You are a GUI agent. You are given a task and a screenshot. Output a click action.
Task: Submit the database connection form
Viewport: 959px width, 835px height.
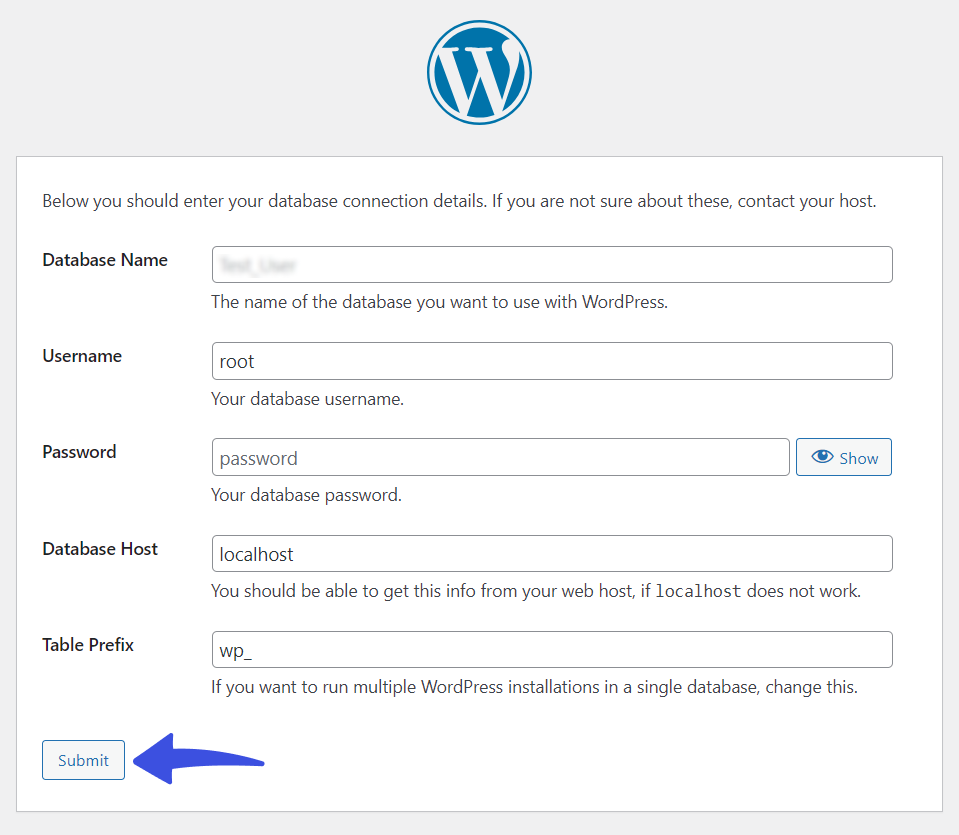coord(83,760)
